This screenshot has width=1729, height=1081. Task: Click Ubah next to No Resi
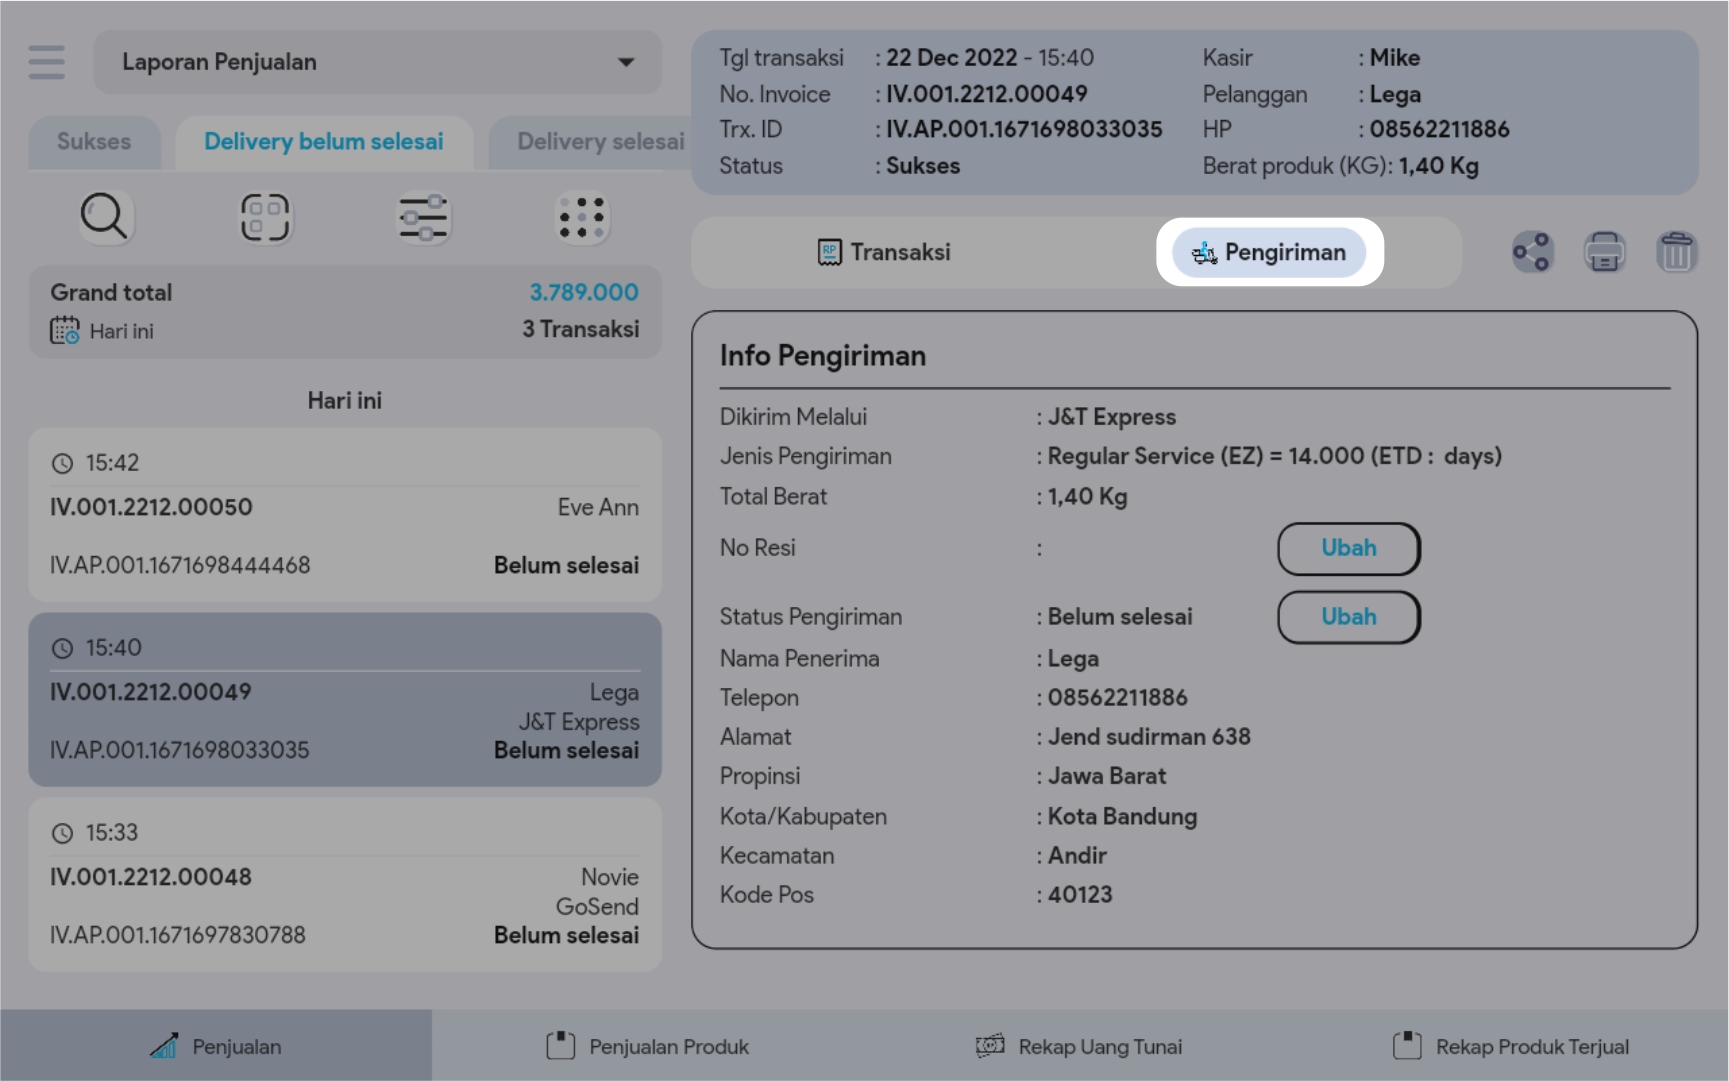point(1348,548)
